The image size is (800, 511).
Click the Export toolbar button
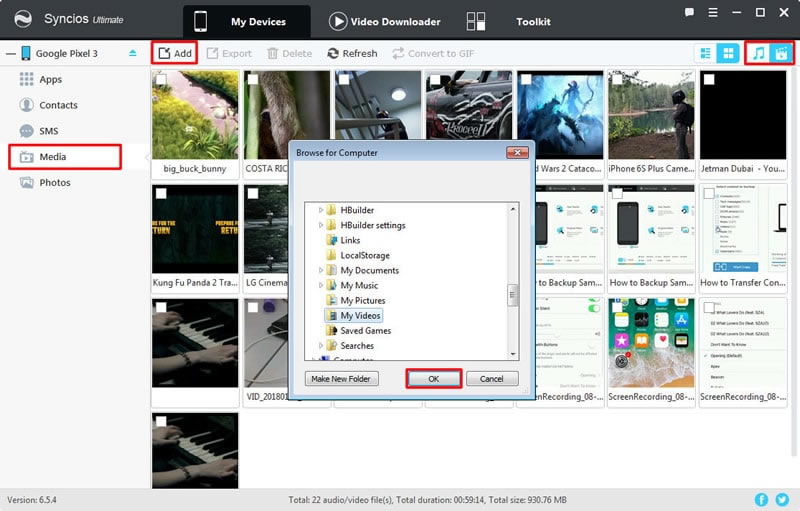point(229,53)
